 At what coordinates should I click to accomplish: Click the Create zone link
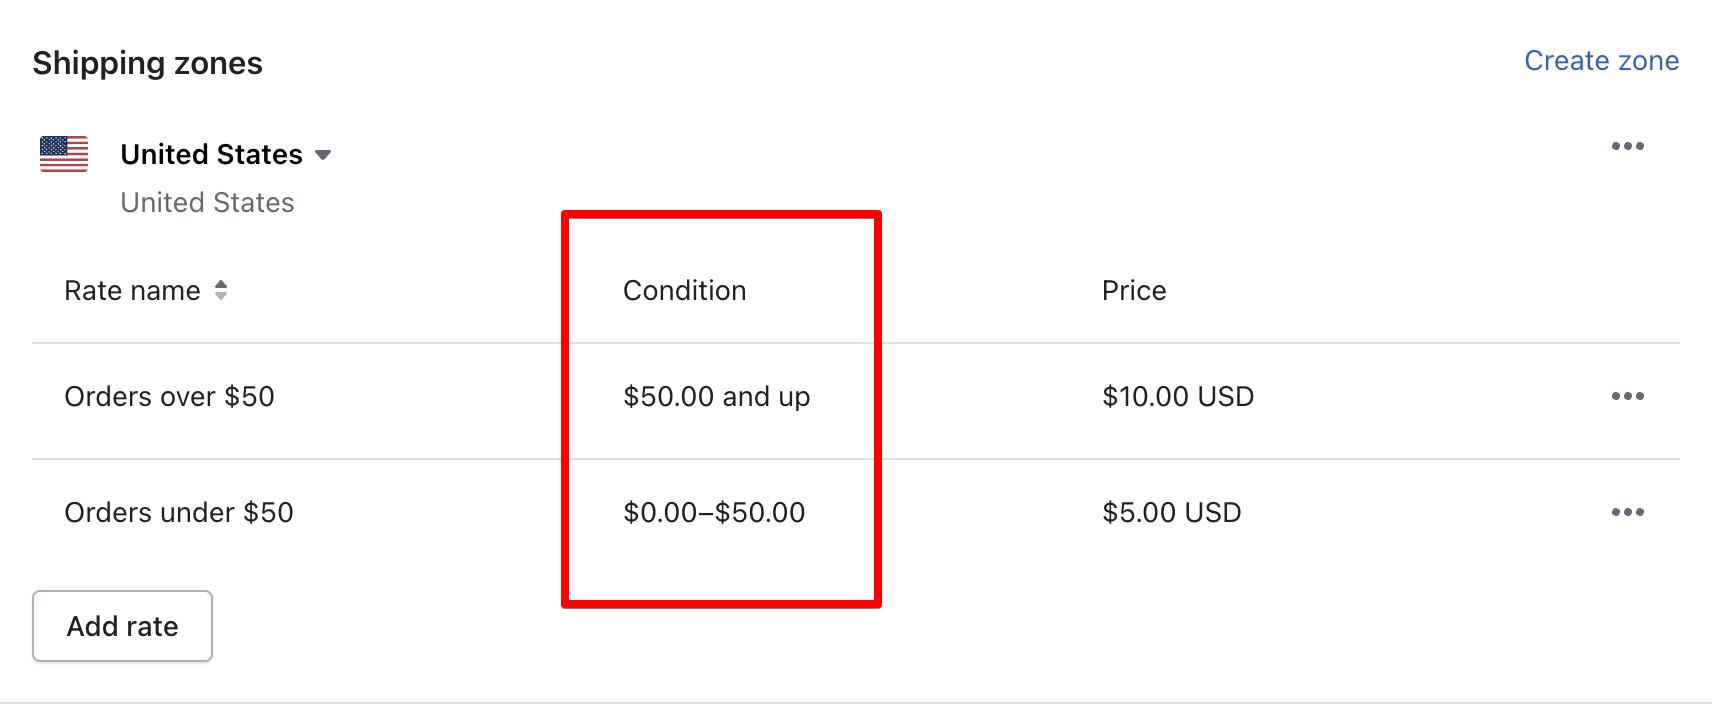1601,61
